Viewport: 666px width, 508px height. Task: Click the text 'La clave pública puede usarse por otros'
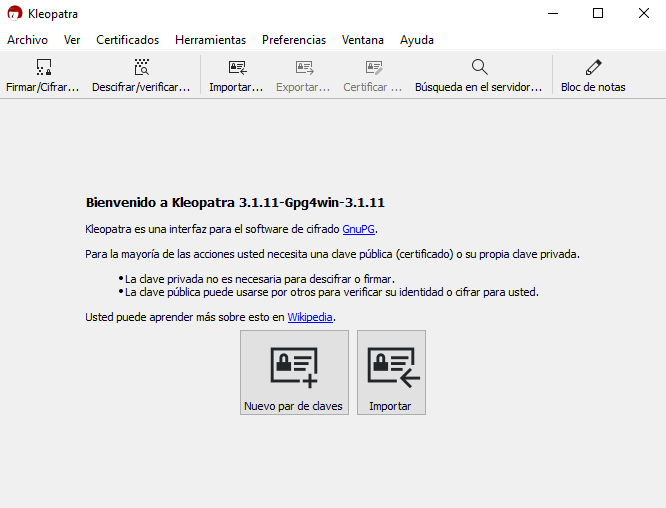point(220,292)
